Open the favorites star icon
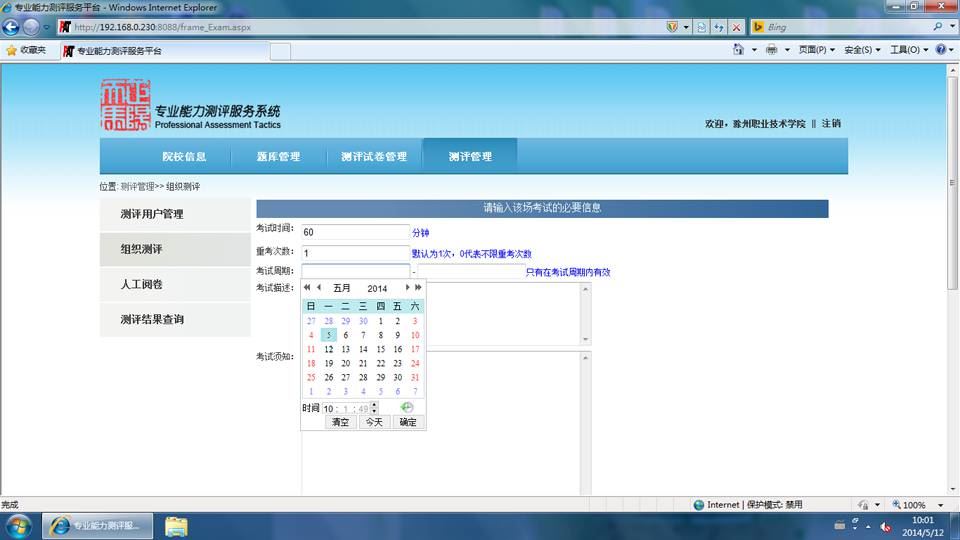 11,50
